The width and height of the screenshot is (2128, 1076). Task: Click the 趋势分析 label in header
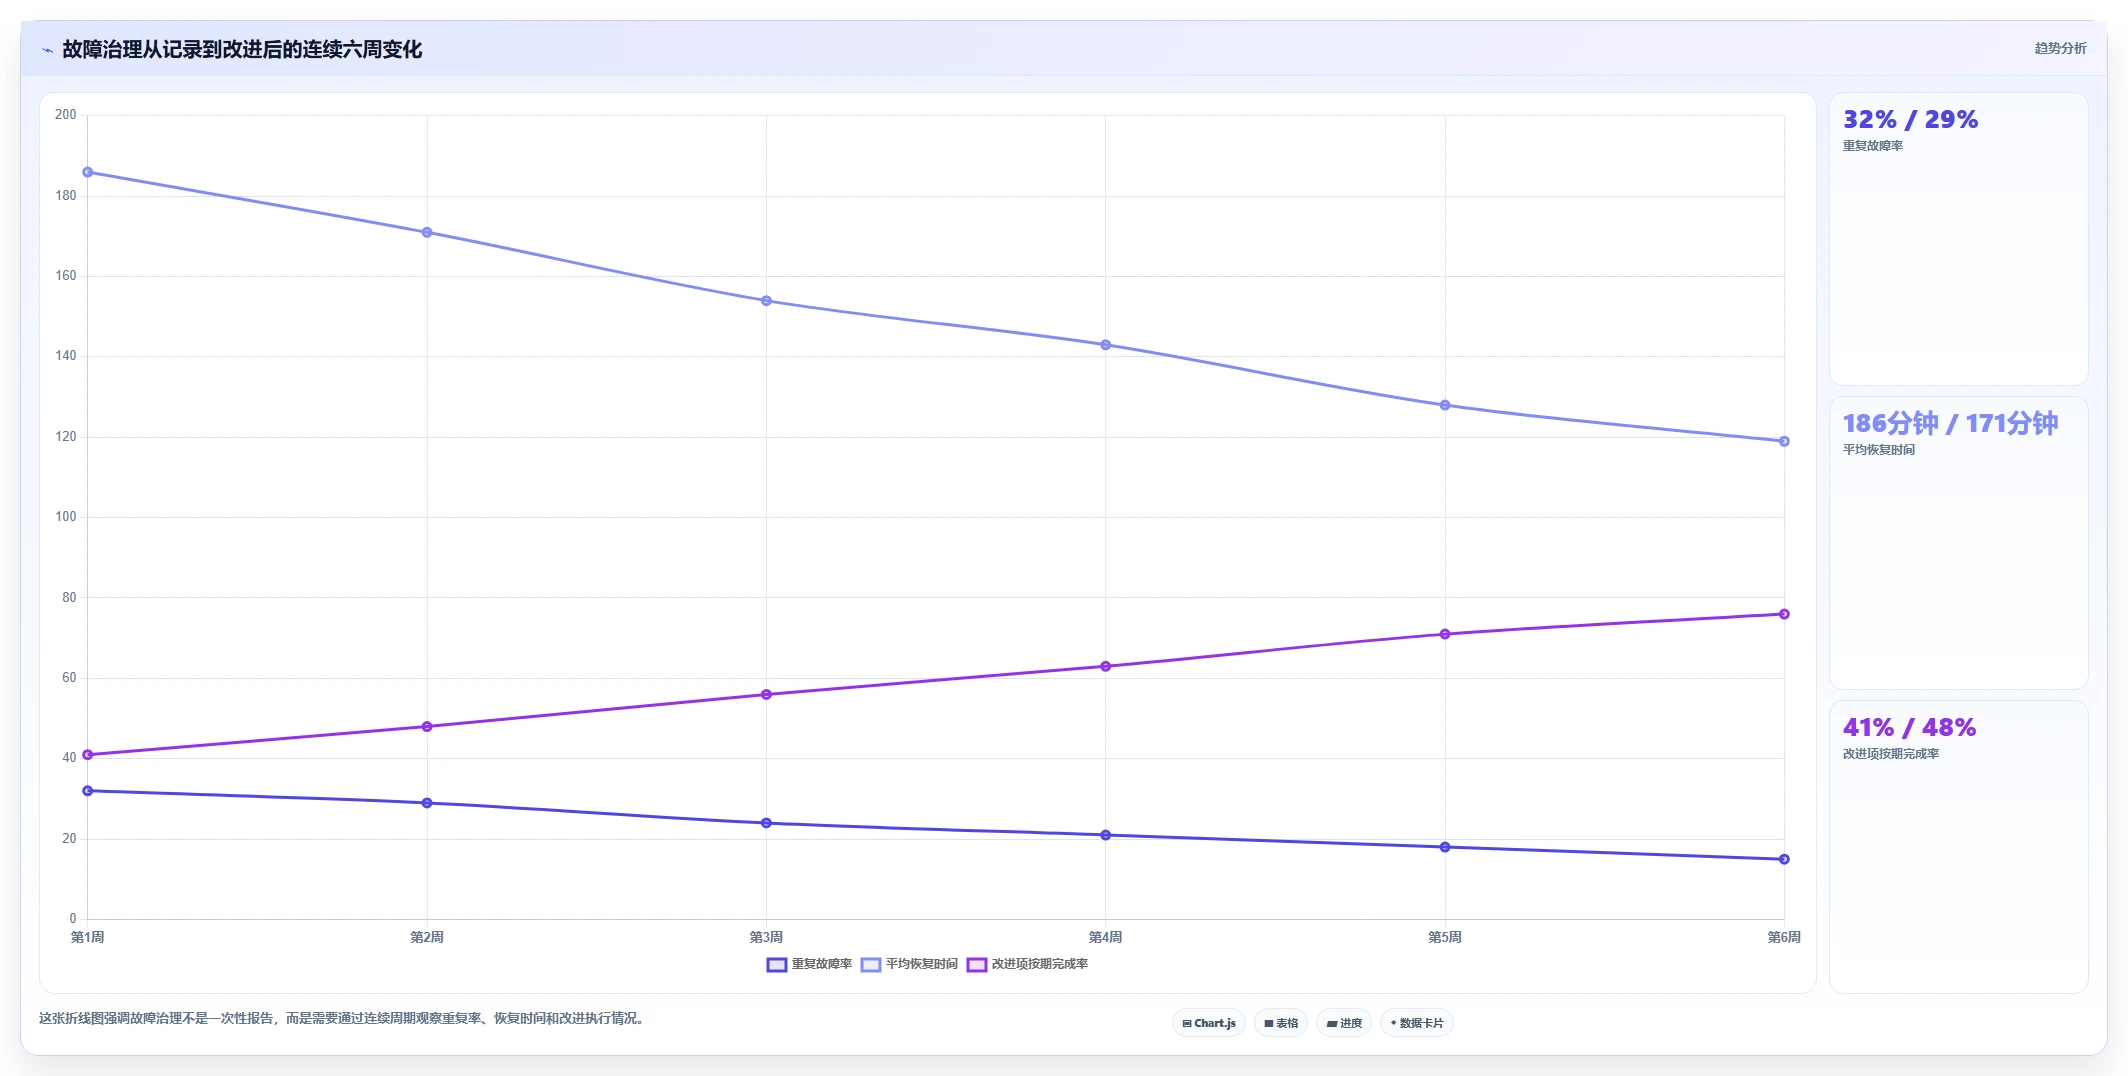pos(2060,48)
